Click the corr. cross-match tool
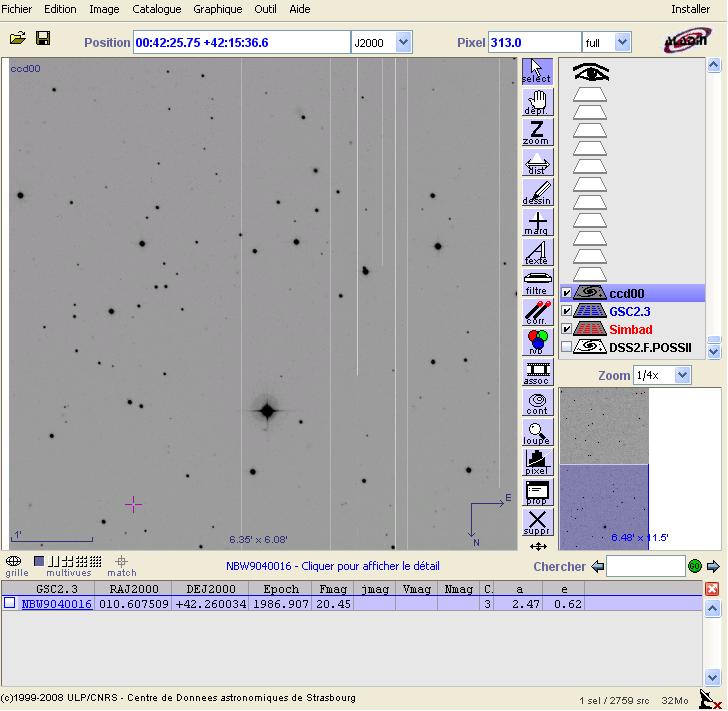 (x=537, y=312)
